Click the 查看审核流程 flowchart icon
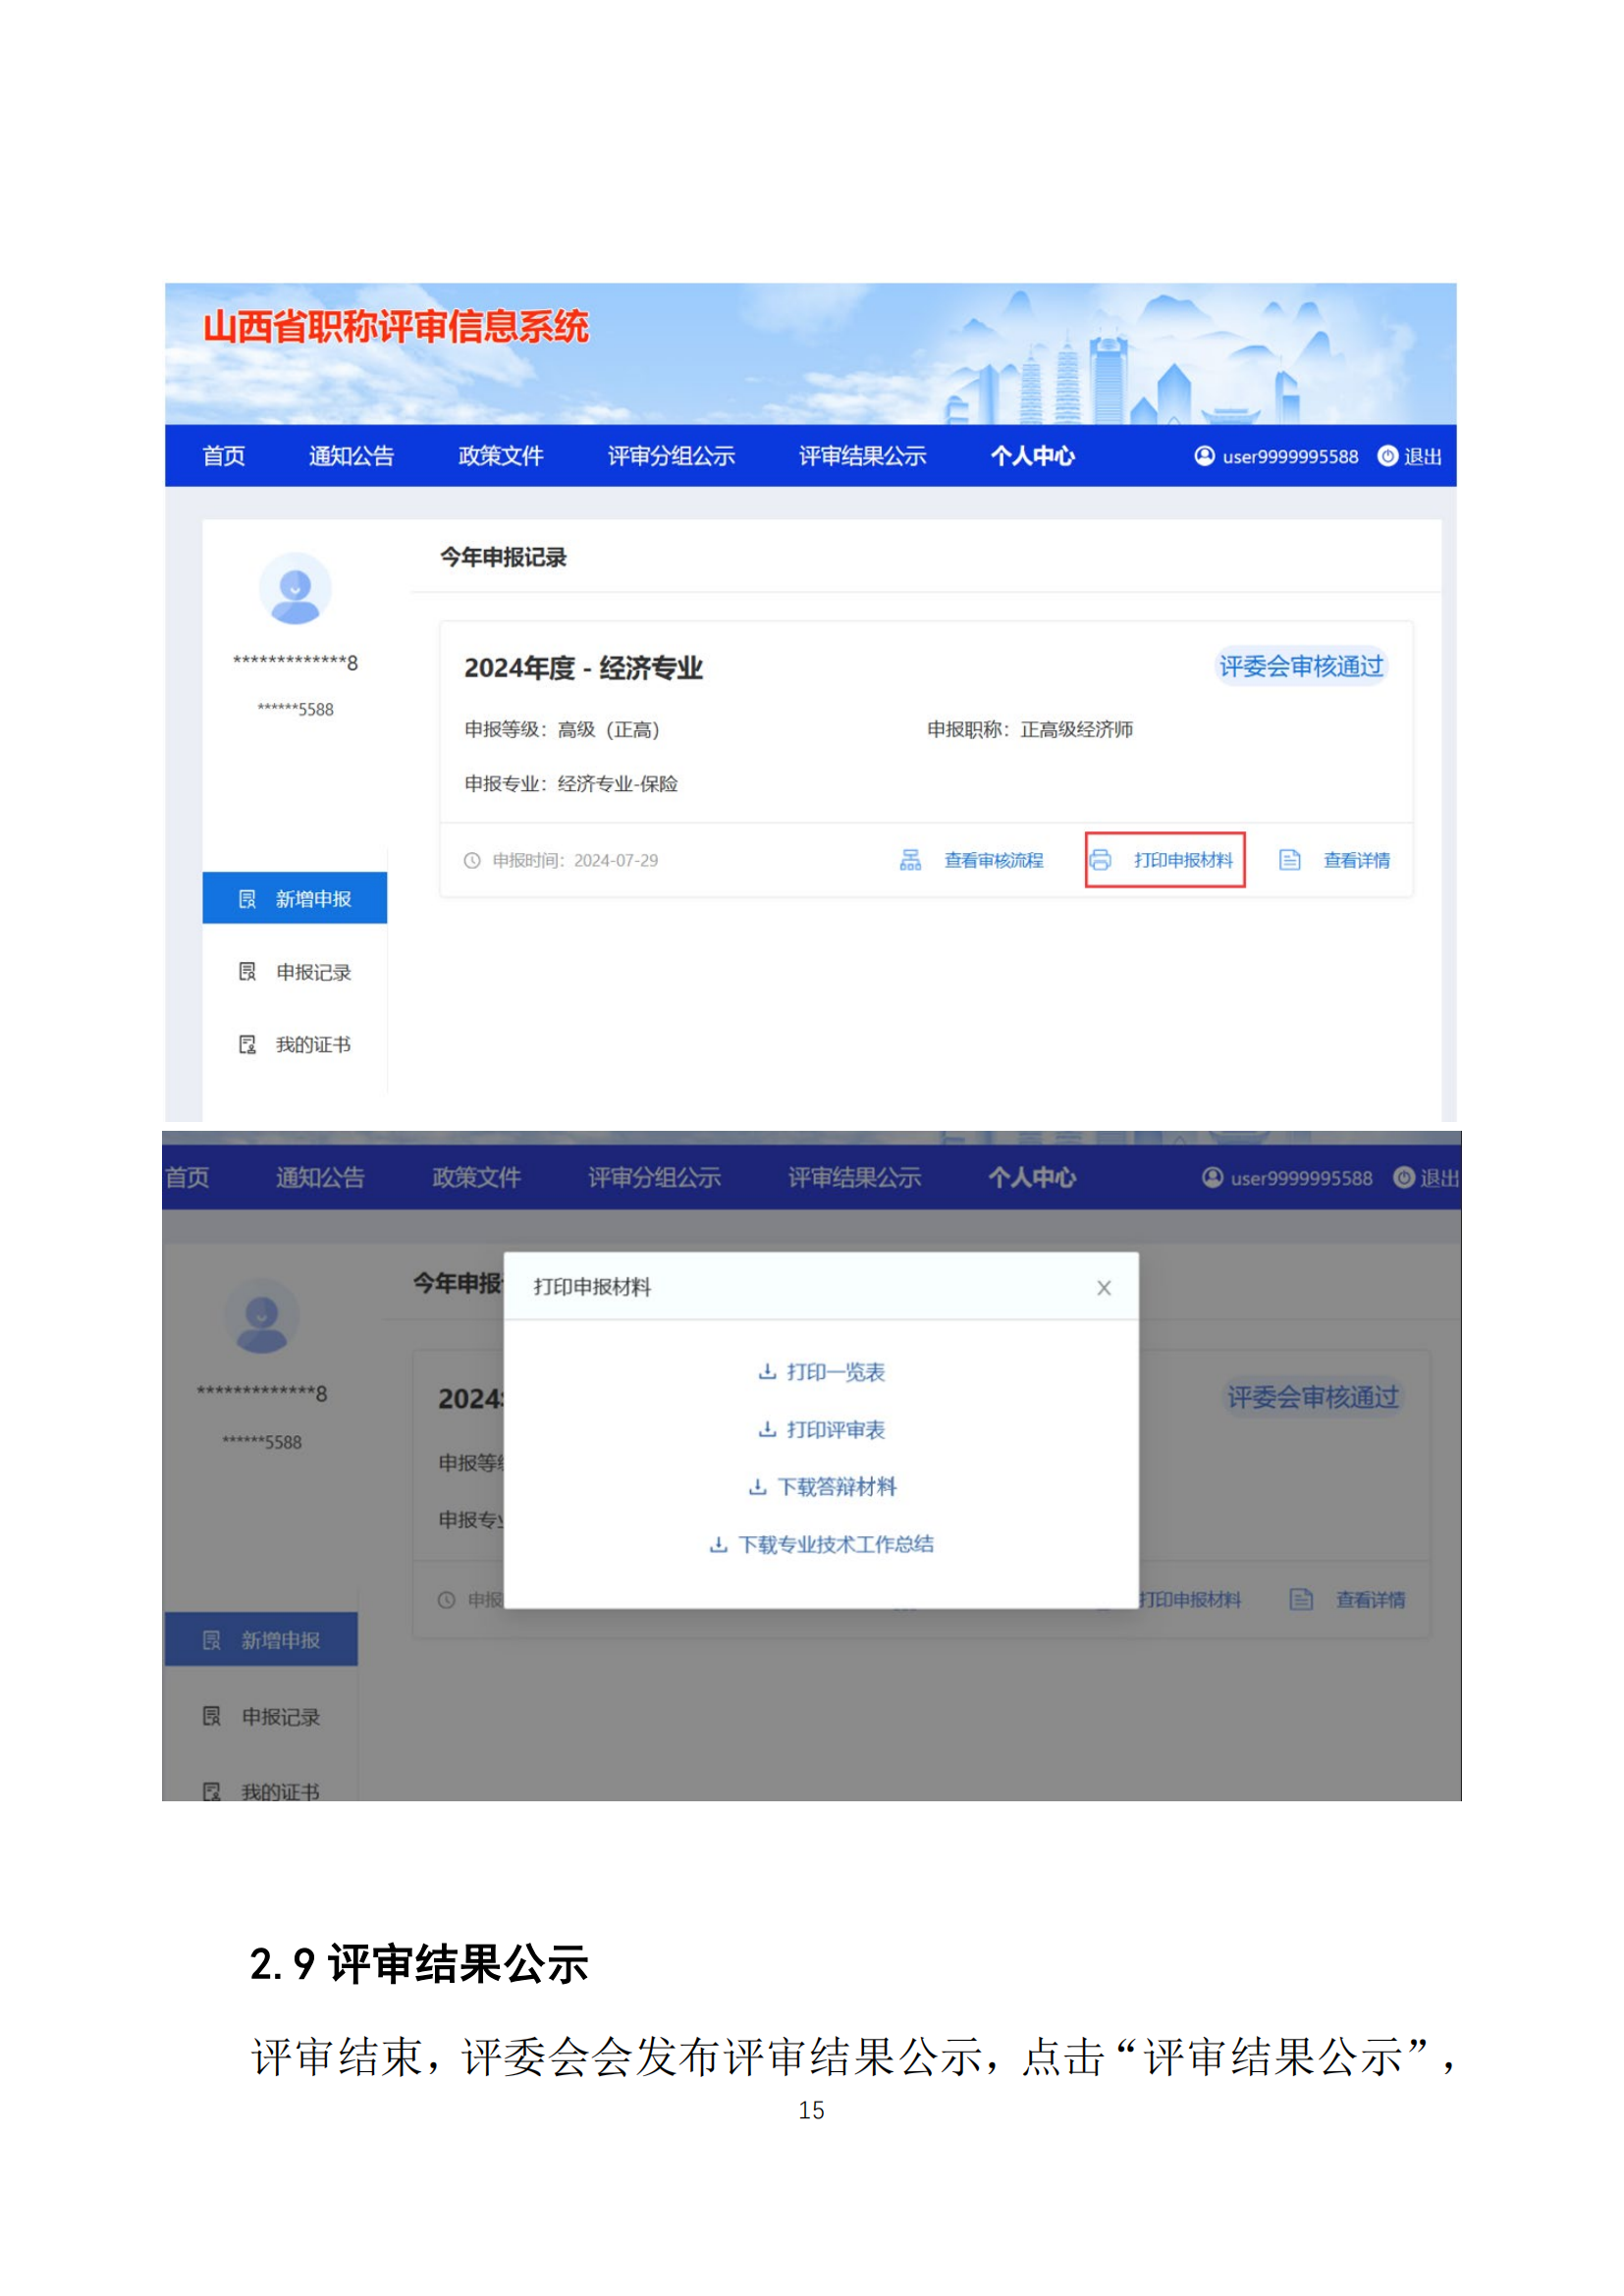 coord(910,860)
